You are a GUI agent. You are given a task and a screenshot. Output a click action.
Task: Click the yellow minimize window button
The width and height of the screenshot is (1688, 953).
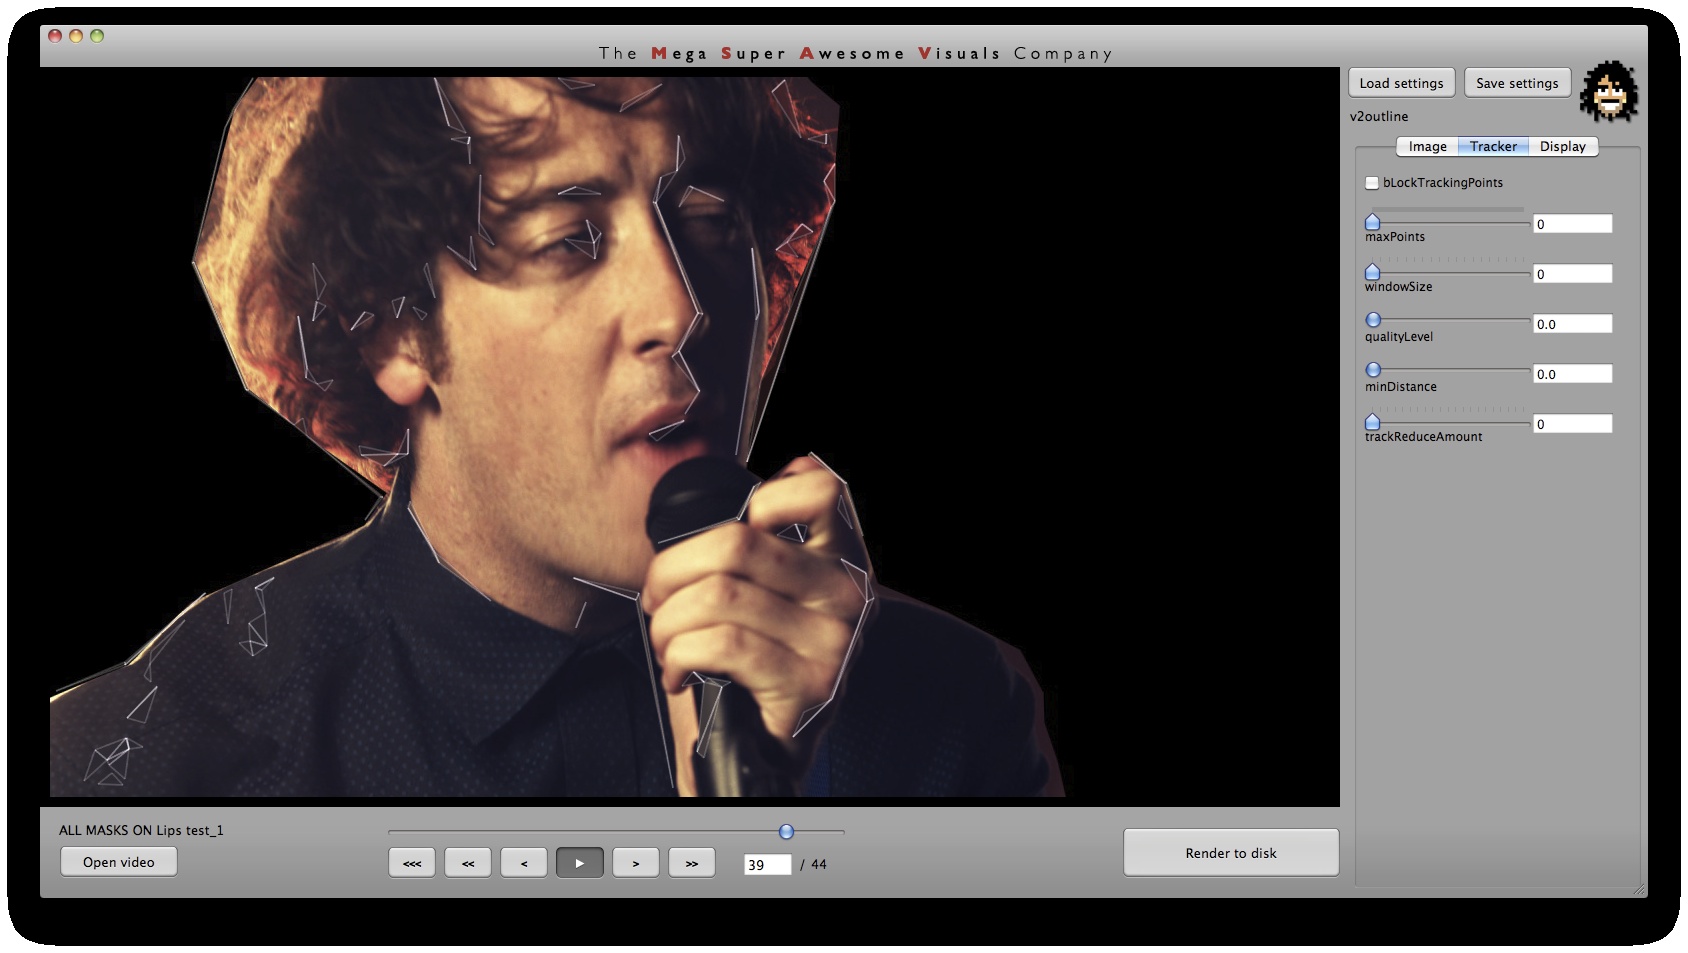coord(76,36)
